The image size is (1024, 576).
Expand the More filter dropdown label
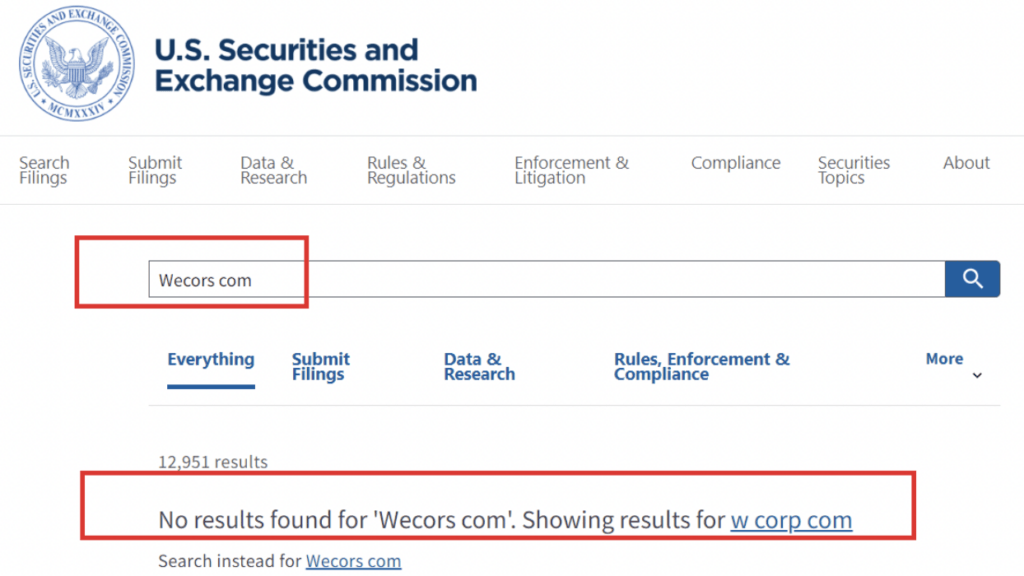coord(944,359)
